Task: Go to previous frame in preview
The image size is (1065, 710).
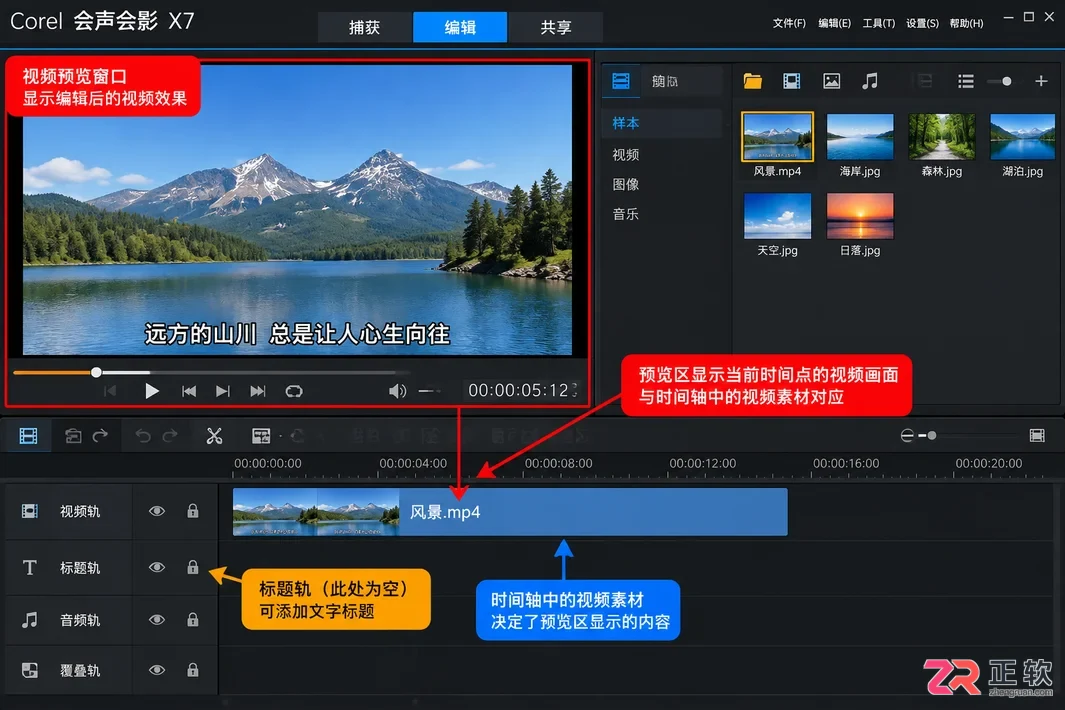Action: click(x=189, y=391)
